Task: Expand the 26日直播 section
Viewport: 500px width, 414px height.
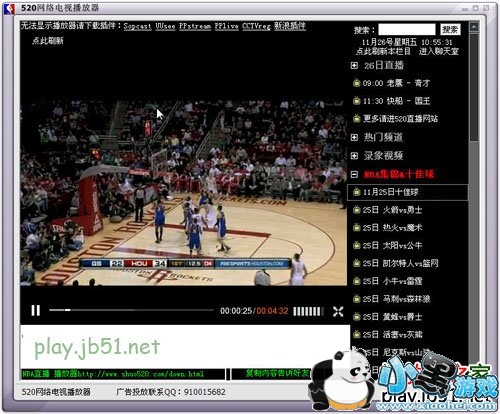Action: tap(354, 65)
